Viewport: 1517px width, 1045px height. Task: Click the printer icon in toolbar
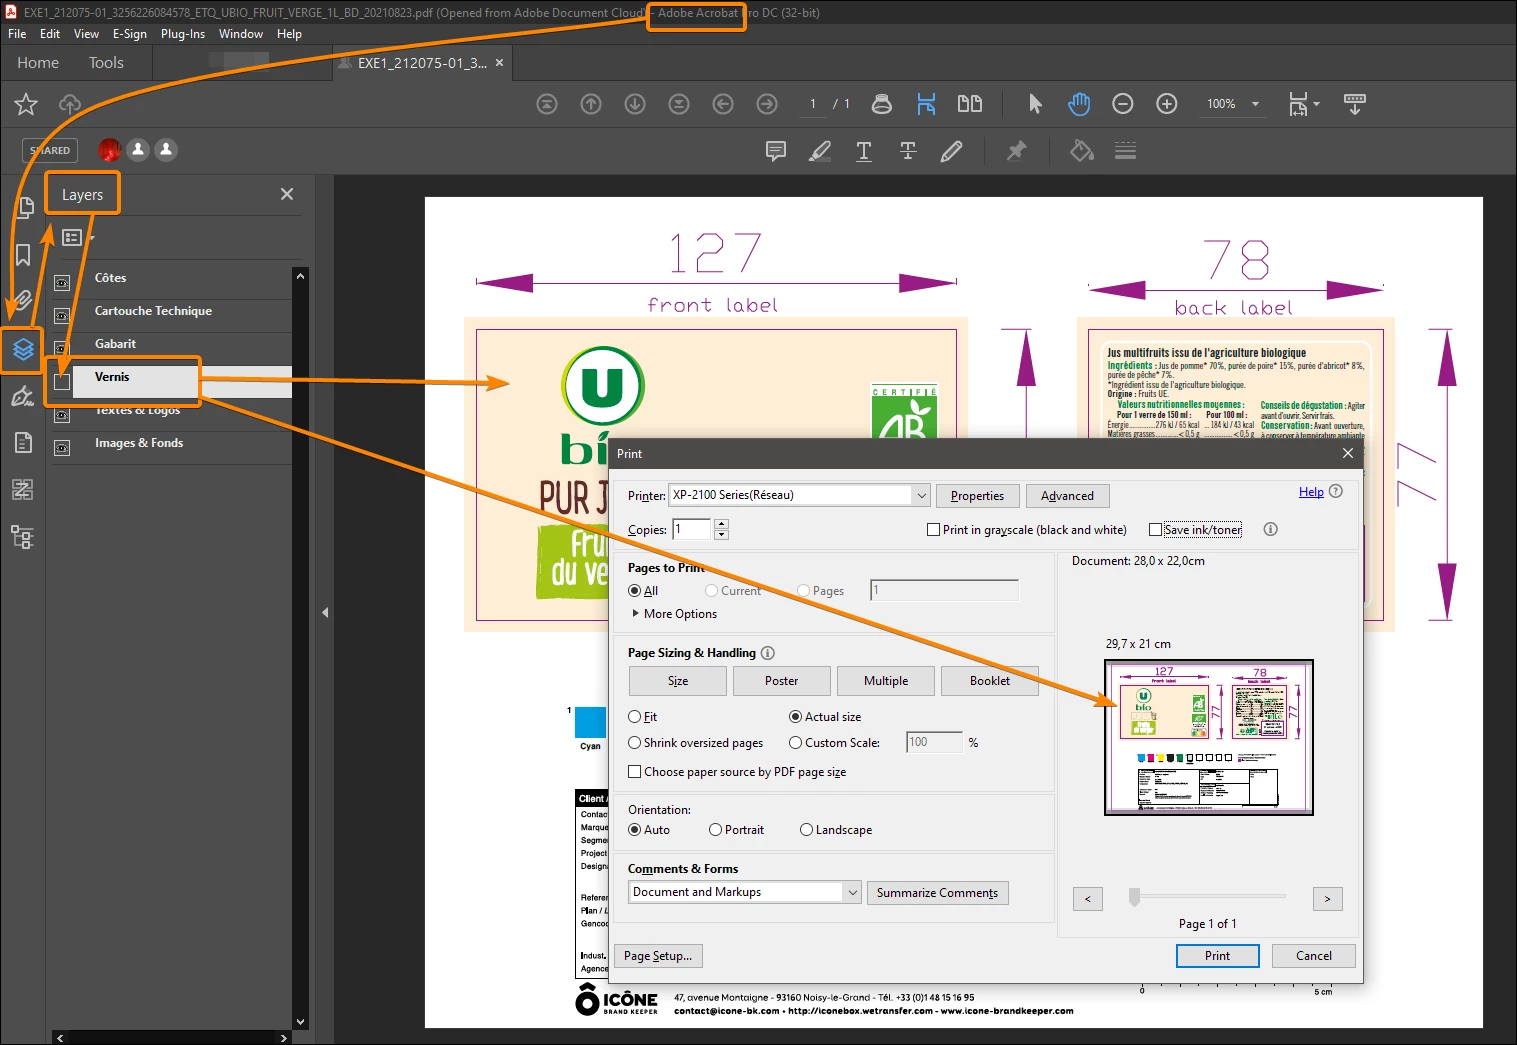pyautogui.click(x=882, y=104)
